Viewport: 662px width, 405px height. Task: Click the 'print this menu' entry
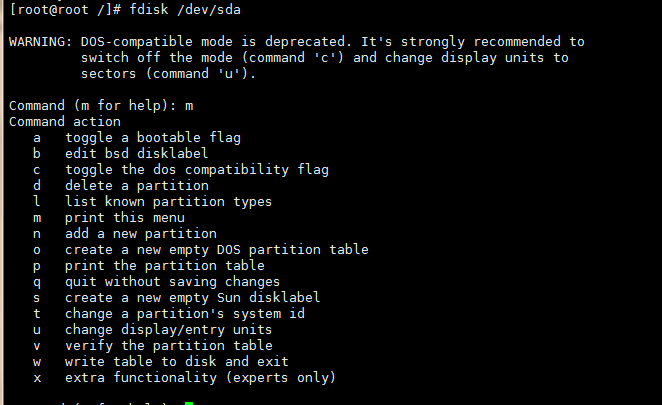tap(109, 218)
